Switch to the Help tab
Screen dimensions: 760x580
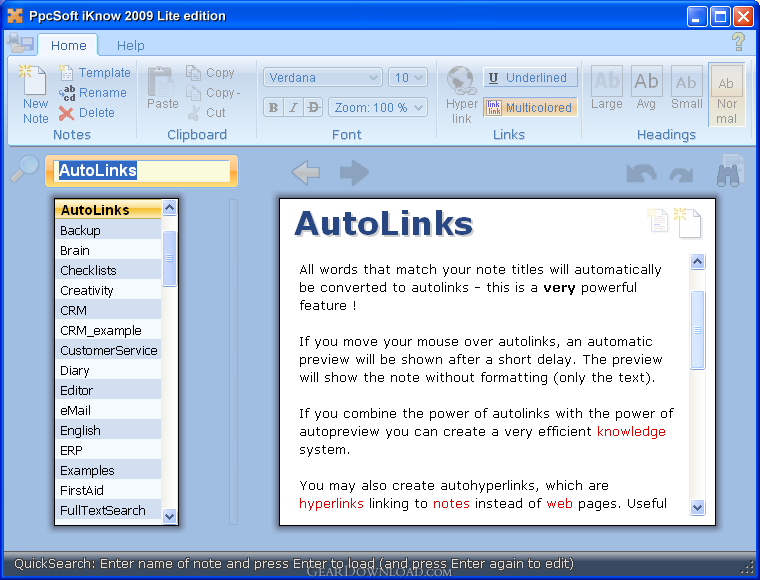click(x=130, y=46)
